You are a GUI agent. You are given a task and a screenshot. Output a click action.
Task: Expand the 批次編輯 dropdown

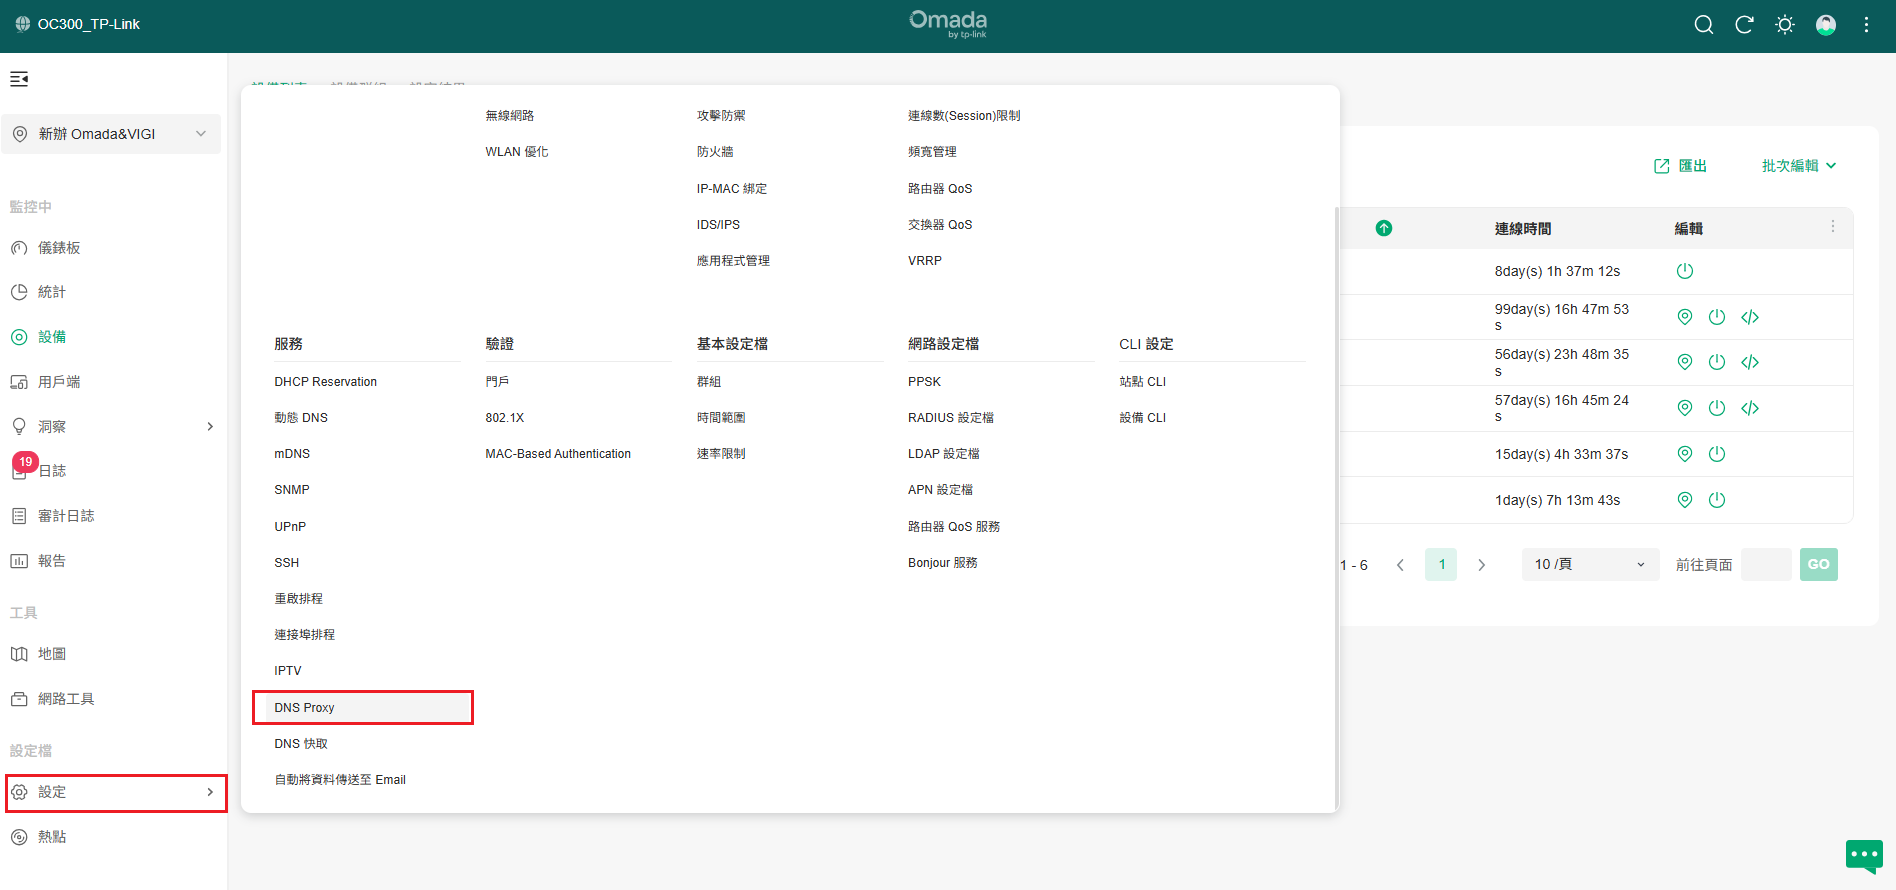click(1798, 166)
